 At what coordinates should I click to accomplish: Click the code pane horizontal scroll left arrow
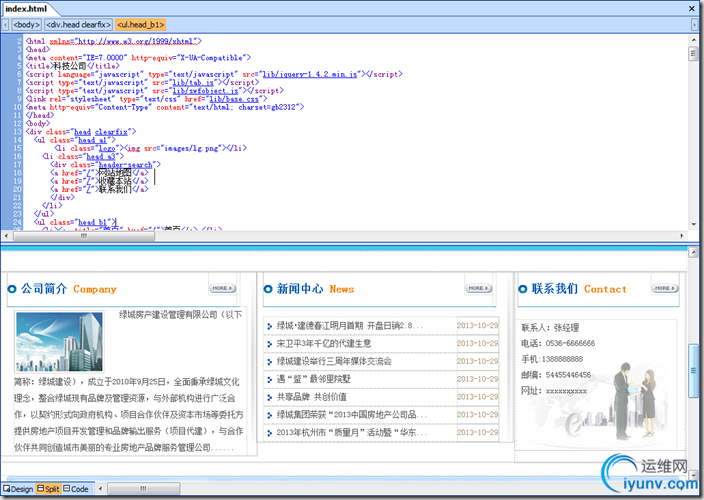[x=6, y=235]
